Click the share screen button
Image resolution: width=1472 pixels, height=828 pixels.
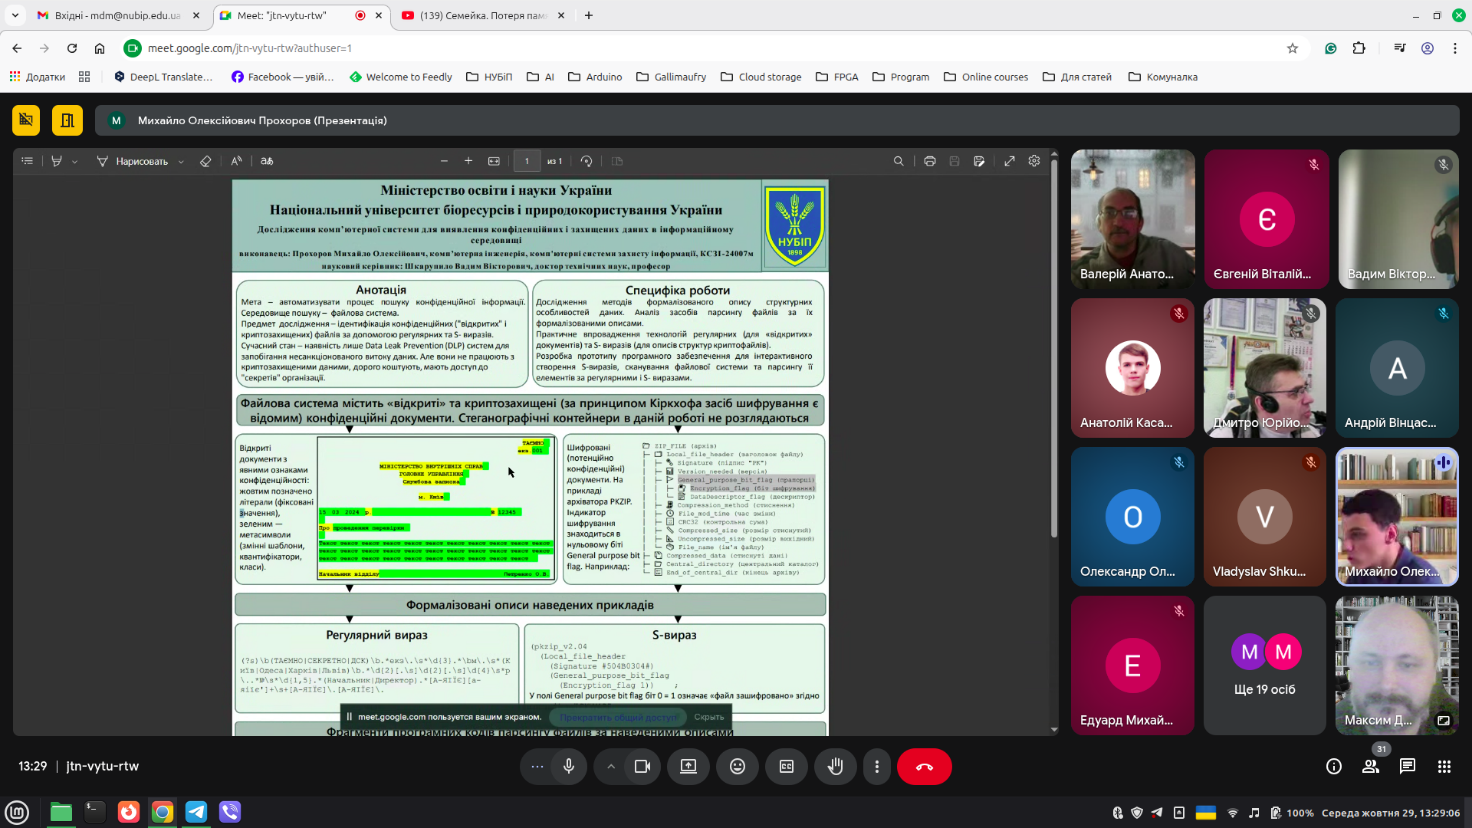click(x=688, y=766)
